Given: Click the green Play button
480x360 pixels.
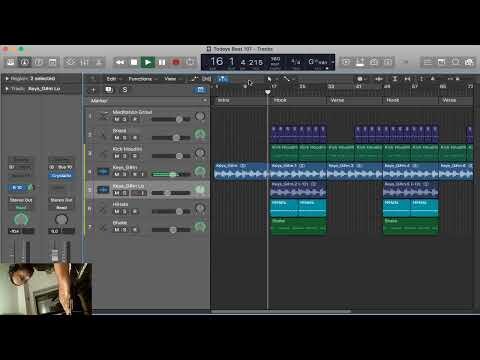Looking at the screenshot, I should (x=148, y=62).
